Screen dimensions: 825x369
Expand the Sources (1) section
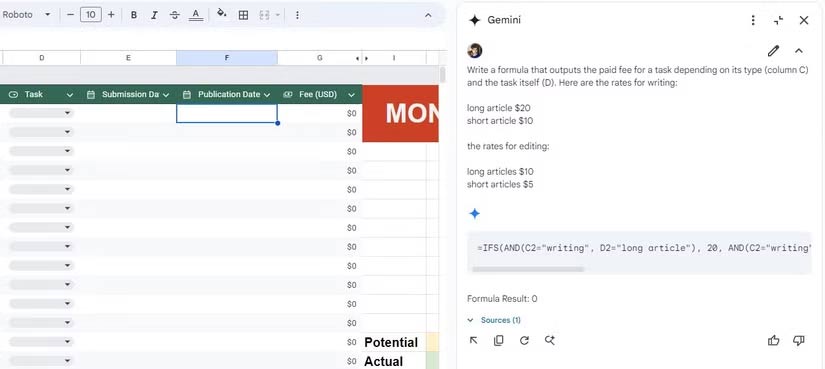[x=494, y=320]
